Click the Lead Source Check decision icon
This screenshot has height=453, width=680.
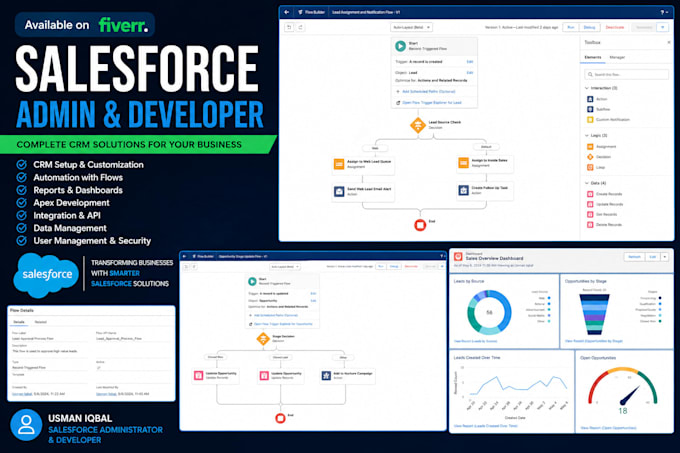coord(418,125)
